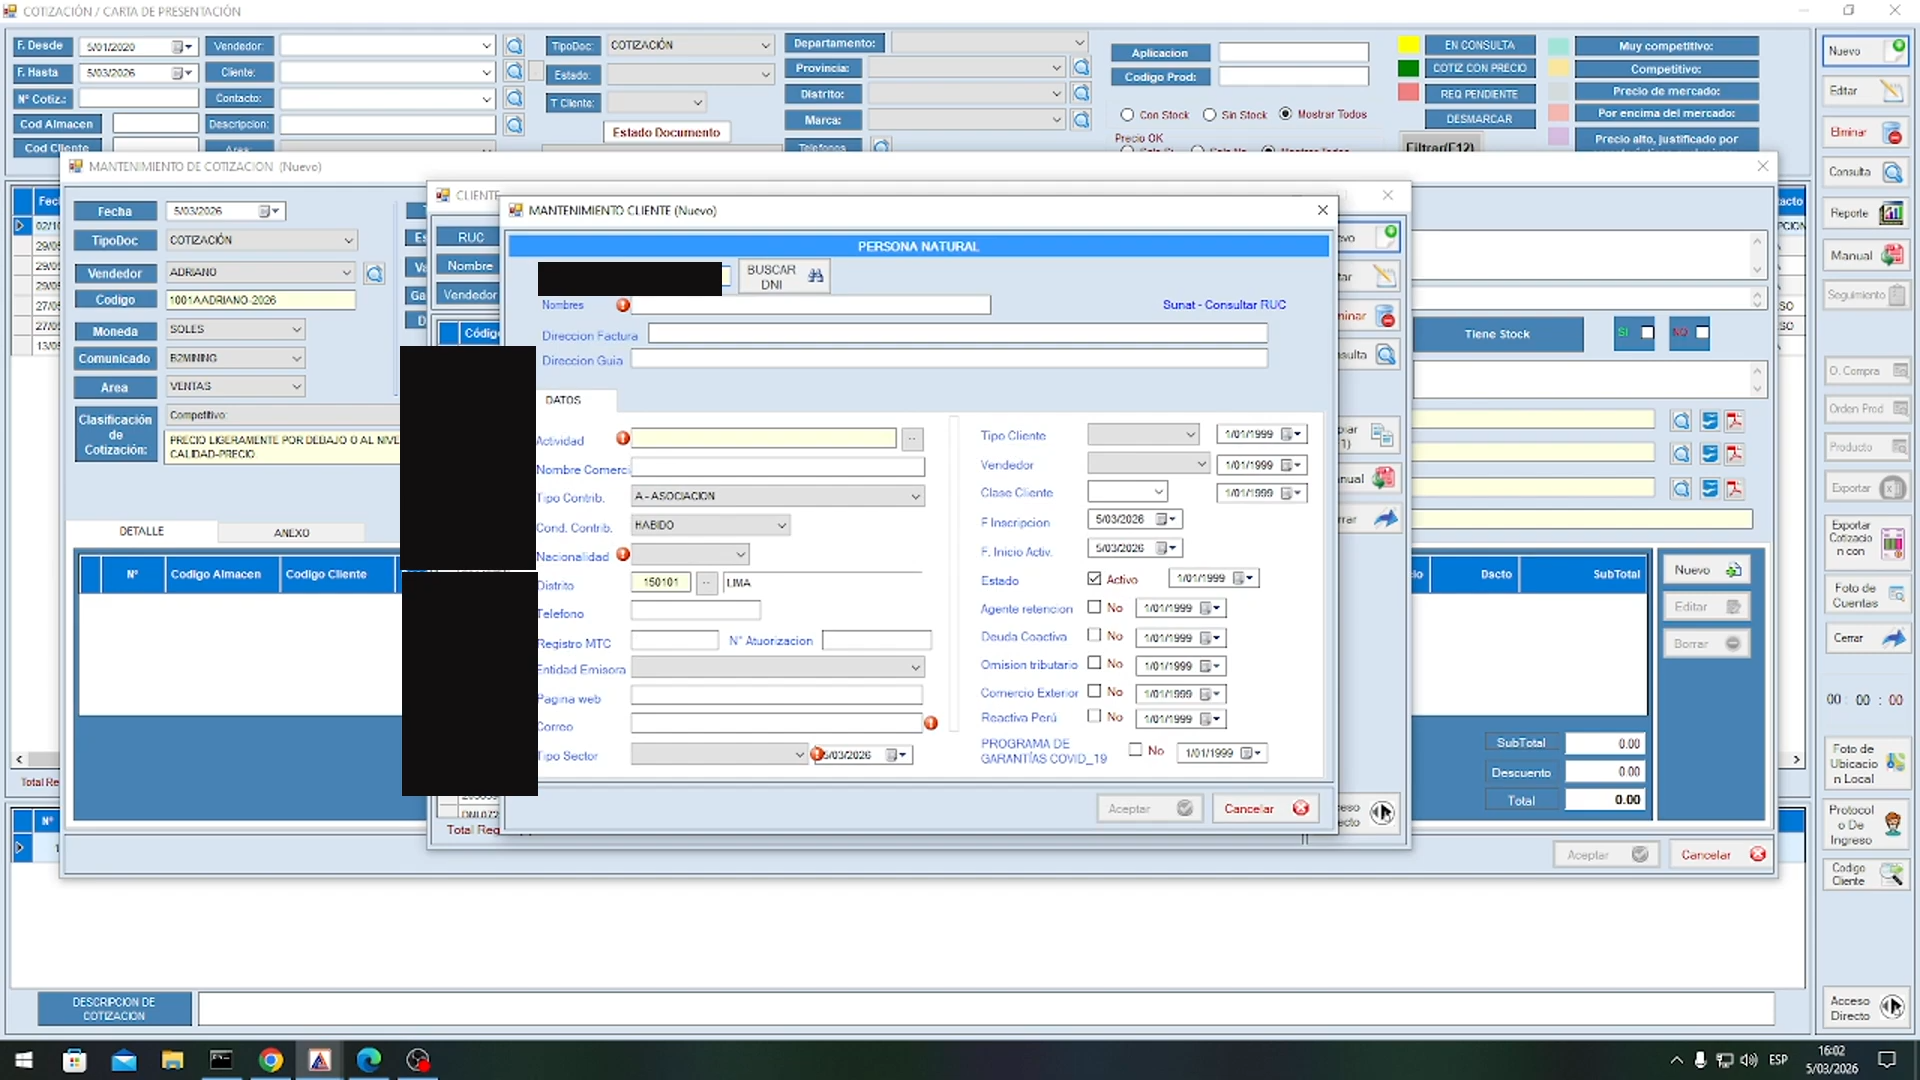Click the DESMARCAR button
The image size is (1920, 1080).
coord(1479,119)
